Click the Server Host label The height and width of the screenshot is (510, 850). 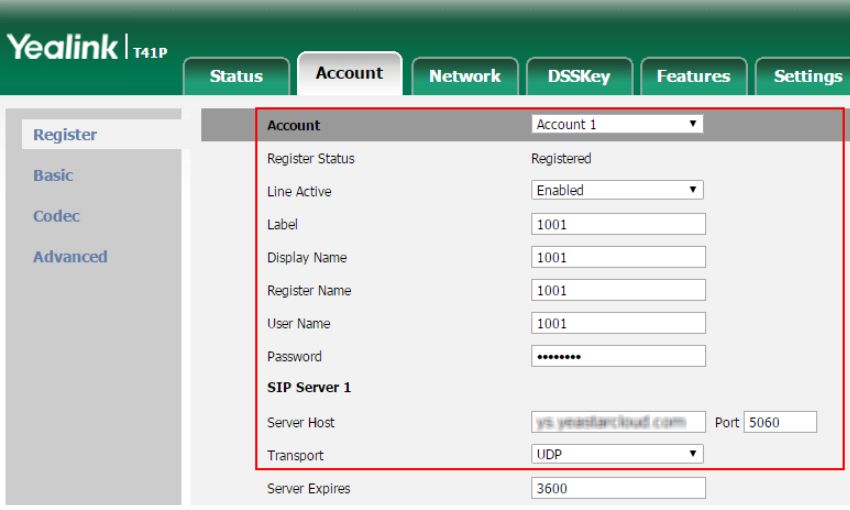click(x=301, y=423)
